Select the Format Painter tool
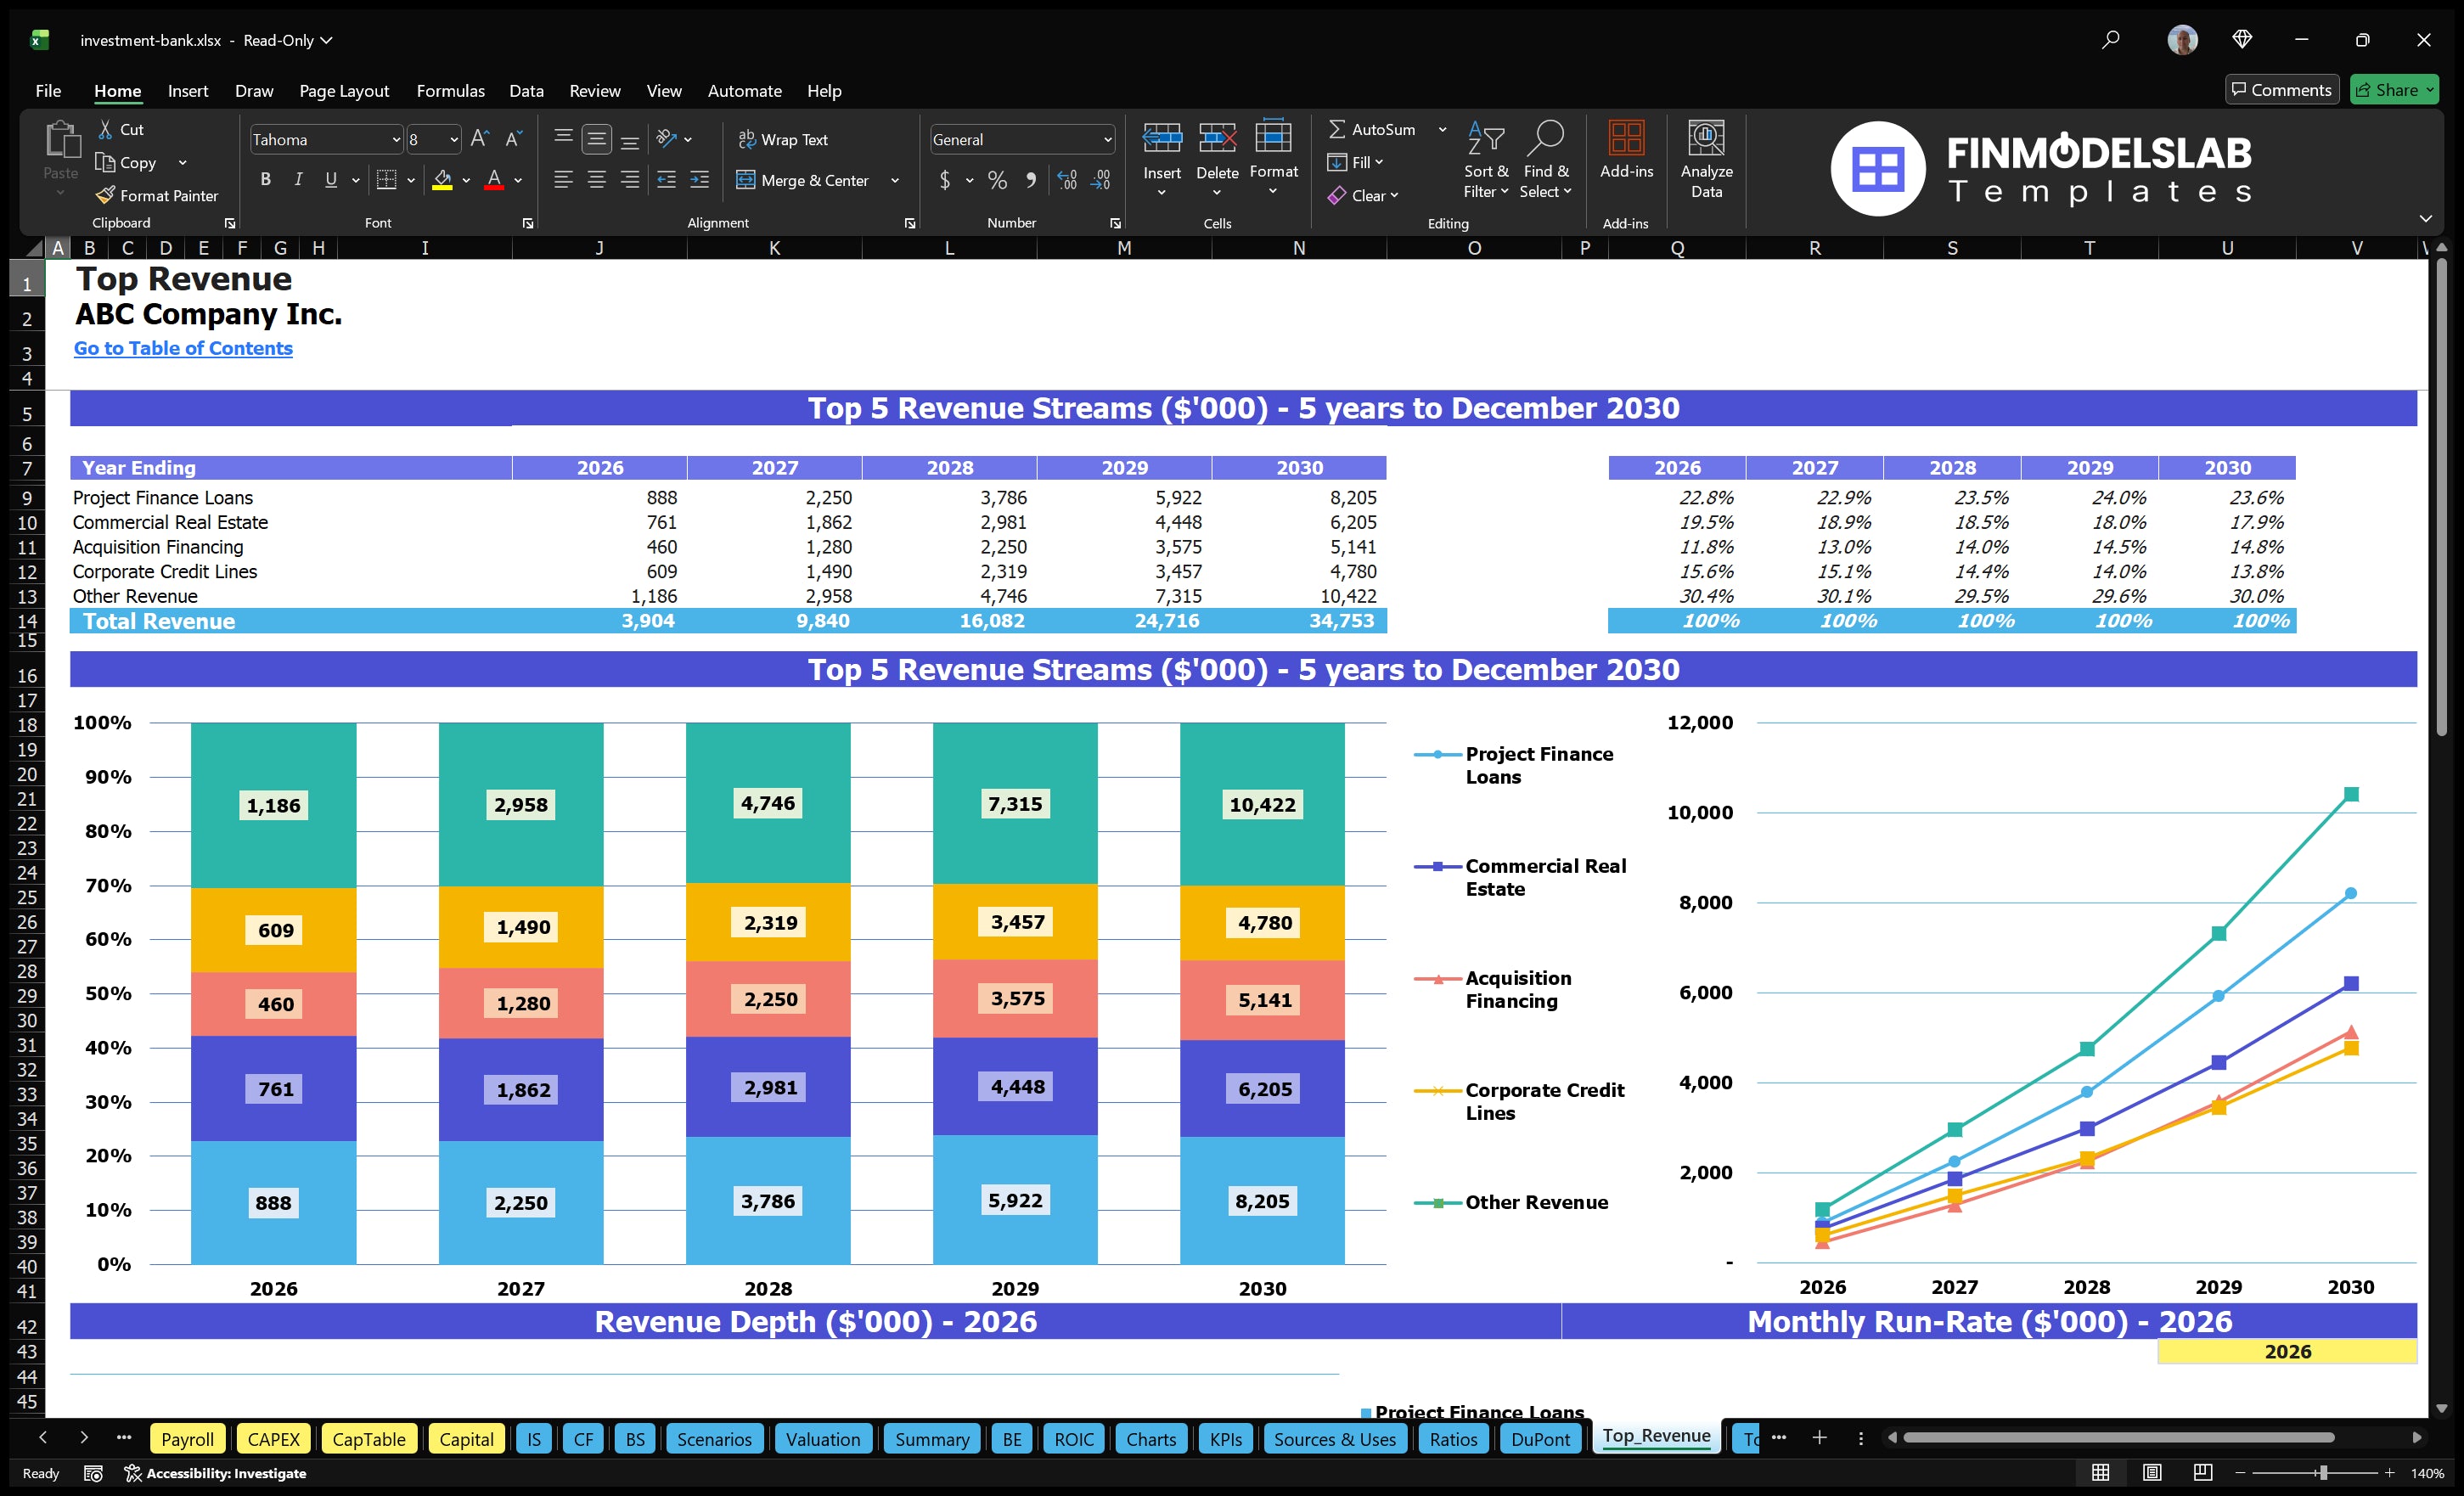 click(157, 195)
